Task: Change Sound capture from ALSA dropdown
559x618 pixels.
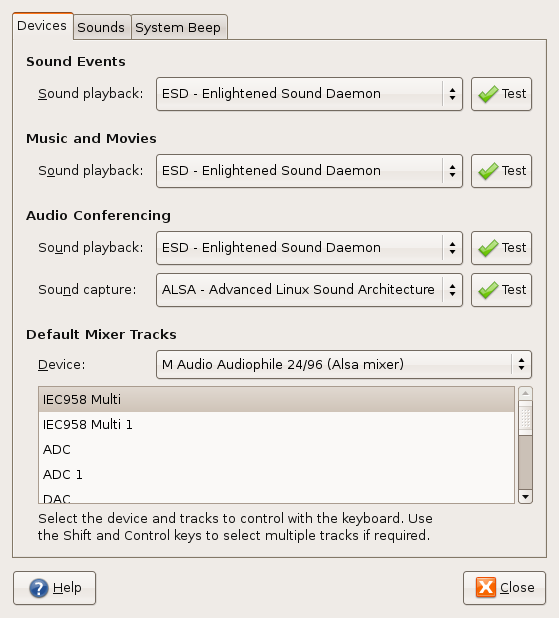Action: [309, 290]
